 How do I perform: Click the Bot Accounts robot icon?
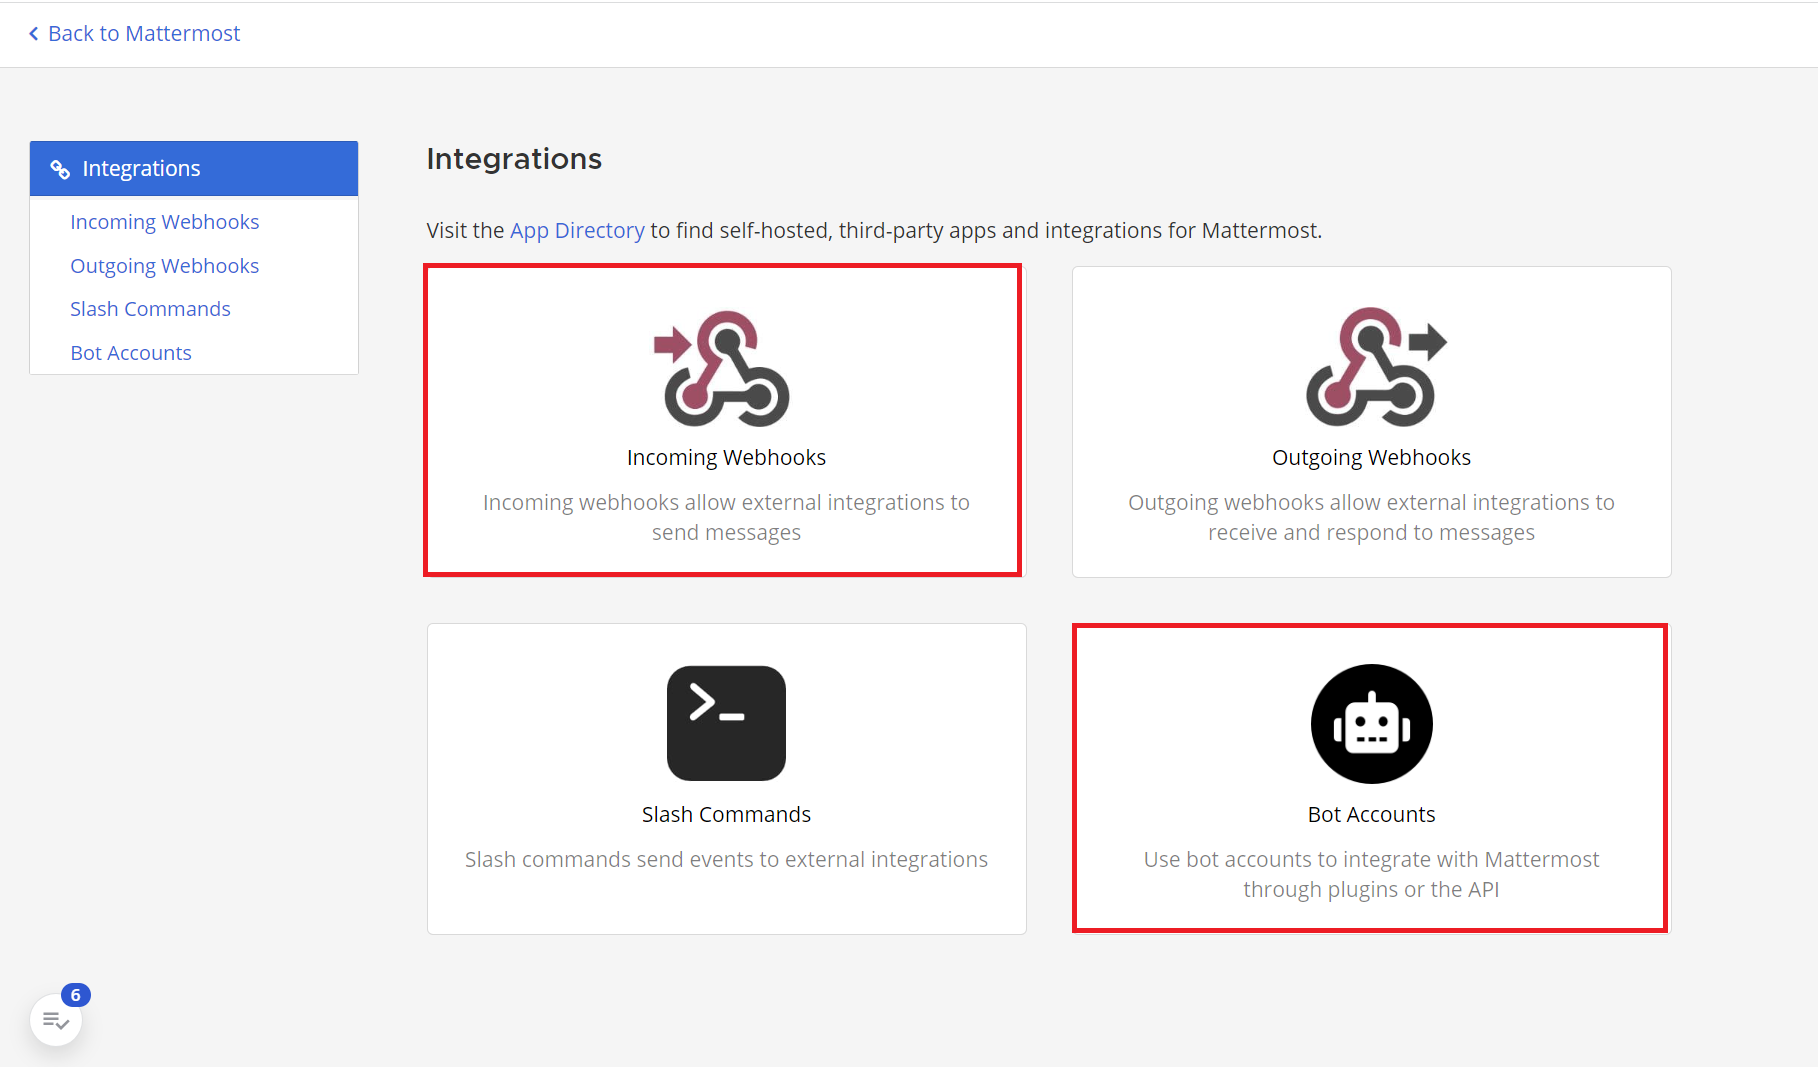pos(1371,724)
